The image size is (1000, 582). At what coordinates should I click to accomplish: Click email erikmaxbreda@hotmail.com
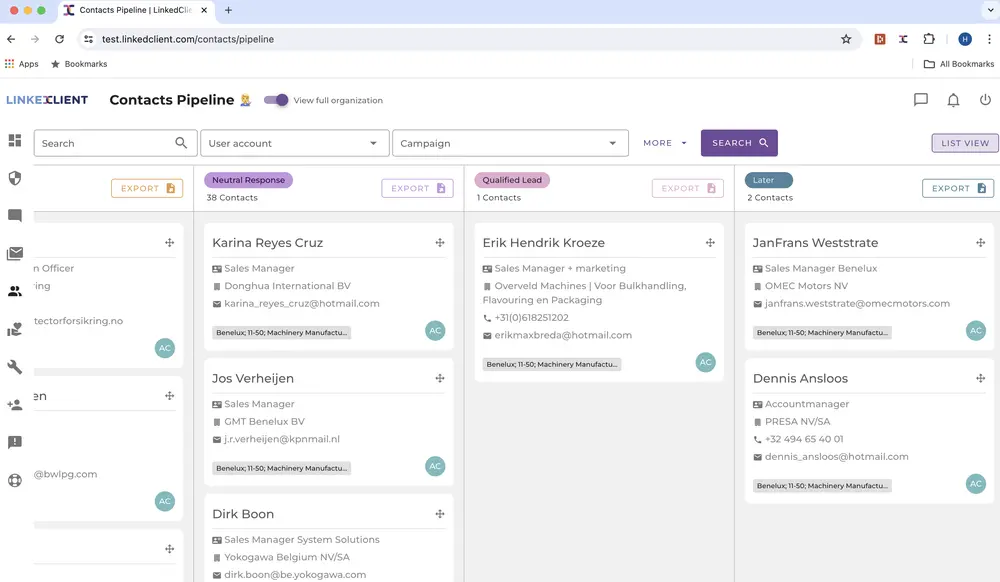click(563, 335)
